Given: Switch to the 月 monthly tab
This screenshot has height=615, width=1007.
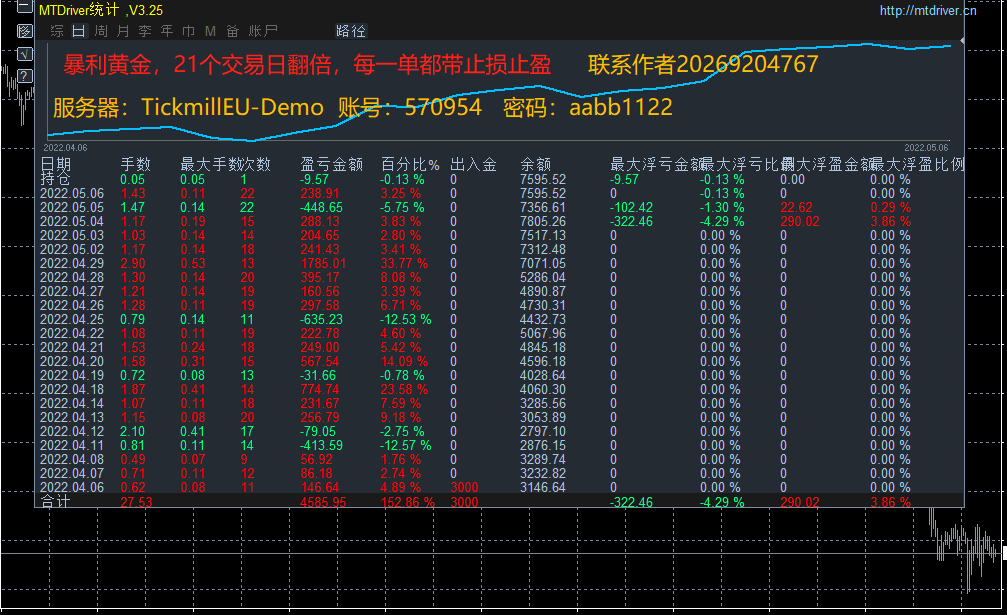Looking at the screenshot, I should click(x=123, y=31).
